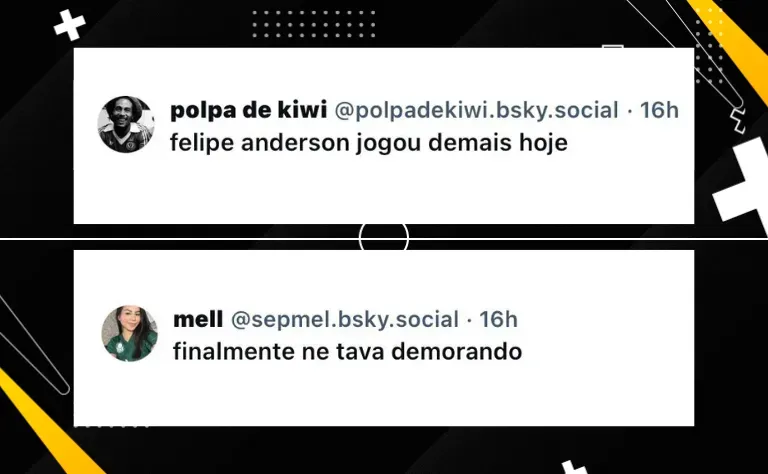Click the dotted grid pattern at the top
768x474 pixels.
click(313, 24)
